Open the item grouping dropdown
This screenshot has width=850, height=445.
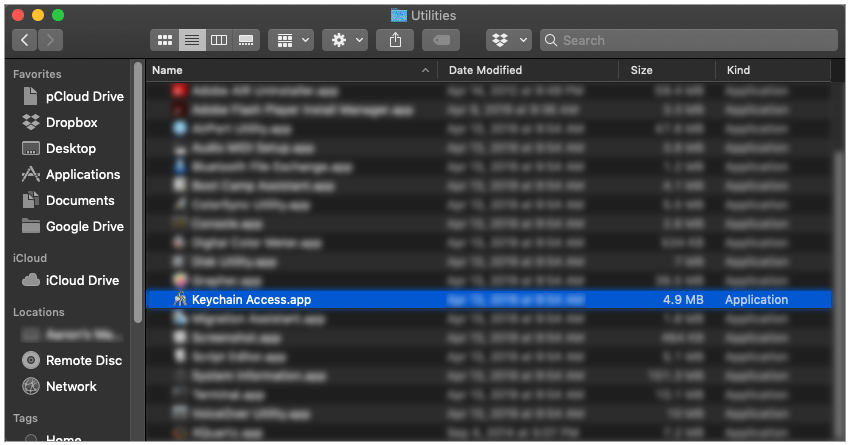[291, 40]
